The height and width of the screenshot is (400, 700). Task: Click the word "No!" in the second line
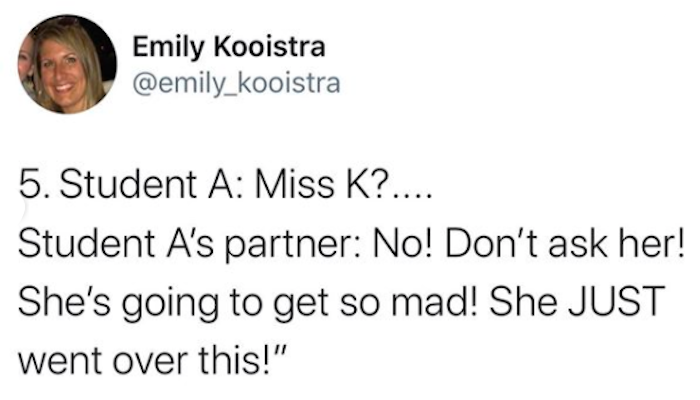point(402,243)
